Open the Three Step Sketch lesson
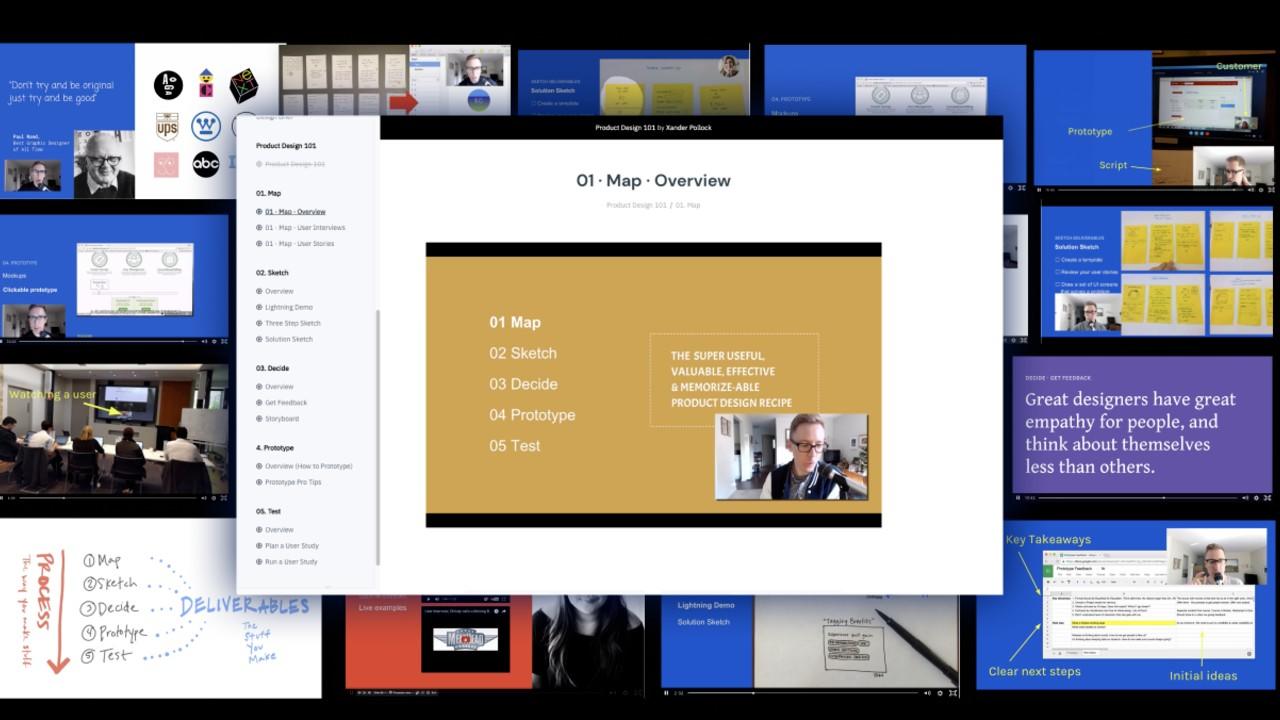The image size is (1280, 720). click(x=293, y=323)
